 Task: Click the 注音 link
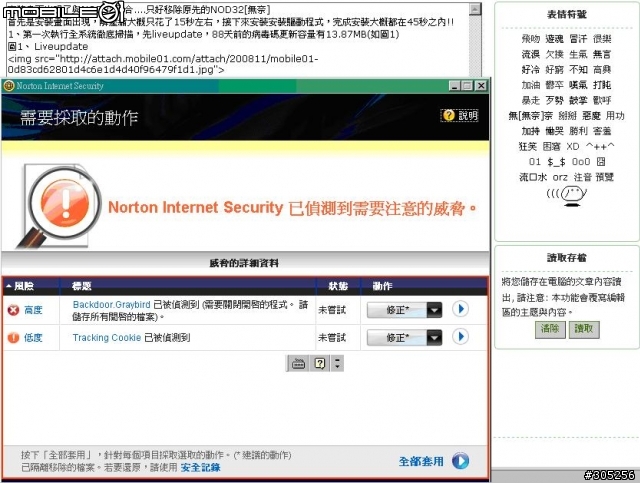pos(582,177)
